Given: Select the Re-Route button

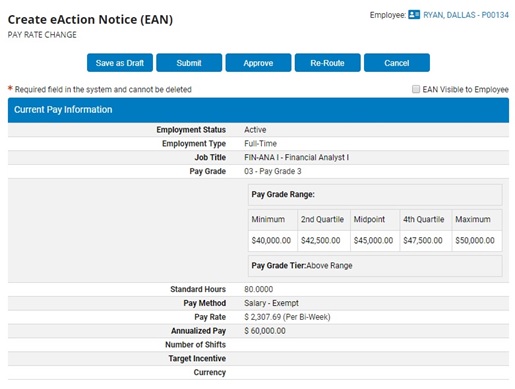Looking at the screenshot, I should (328, 63).
